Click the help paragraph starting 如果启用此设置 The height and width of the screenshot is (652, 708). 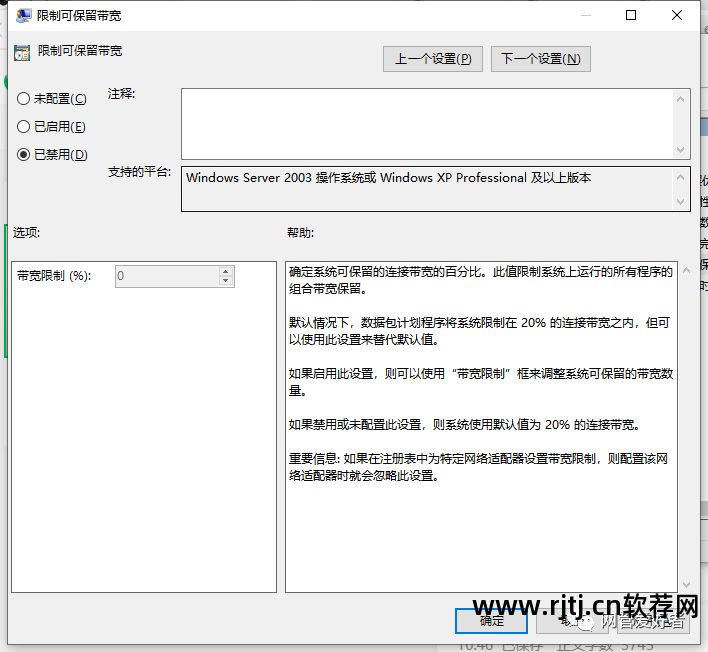click(481, 382)
